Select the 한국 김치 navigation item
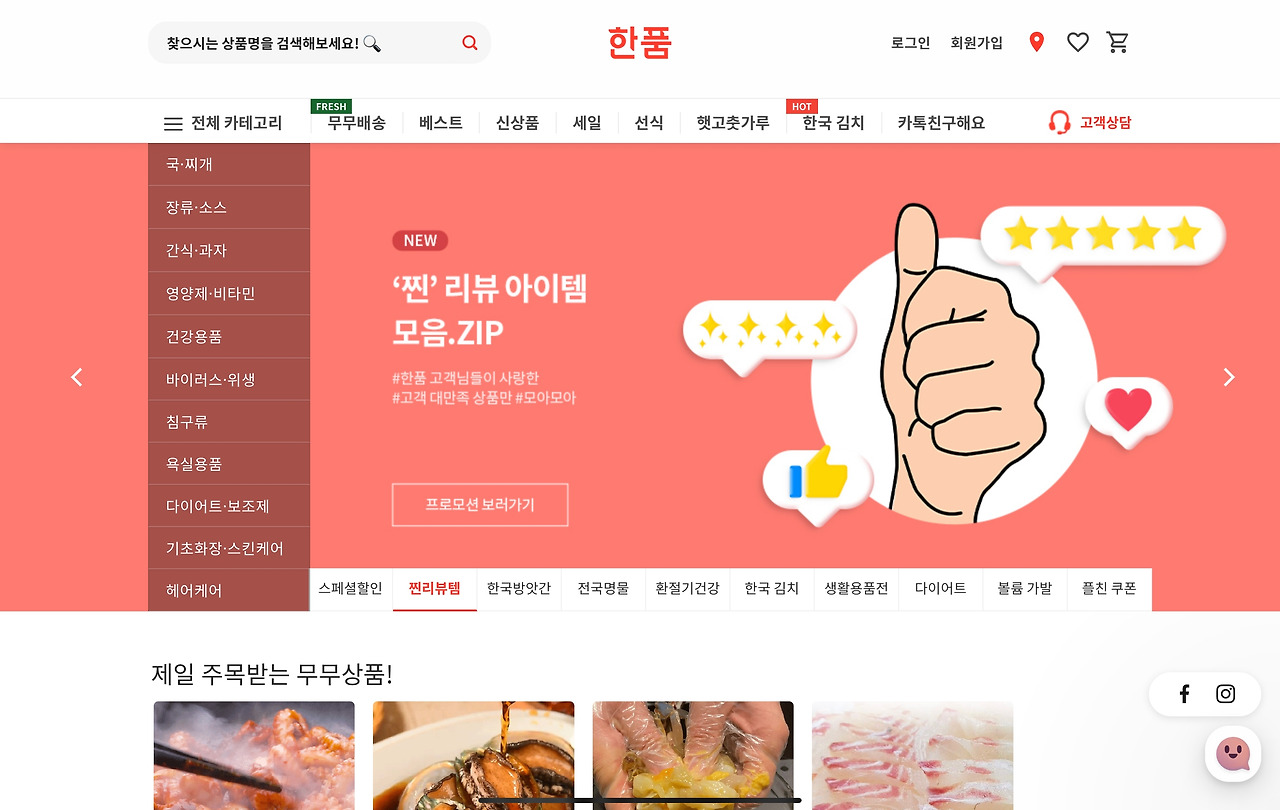Viewport: 1280px width, 810px height. tap(833, 123)
